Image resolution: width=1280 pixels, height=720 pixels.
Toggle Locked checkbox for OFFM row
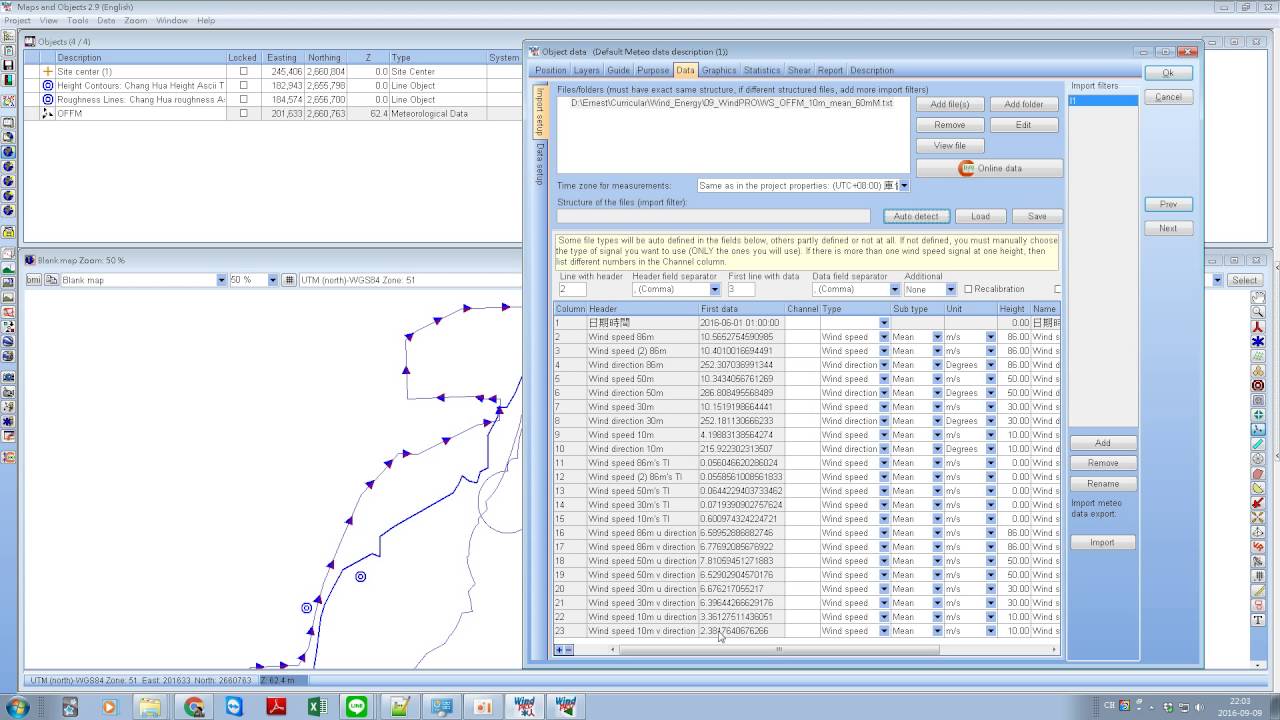pyautogui.click(x=243, y=114)
